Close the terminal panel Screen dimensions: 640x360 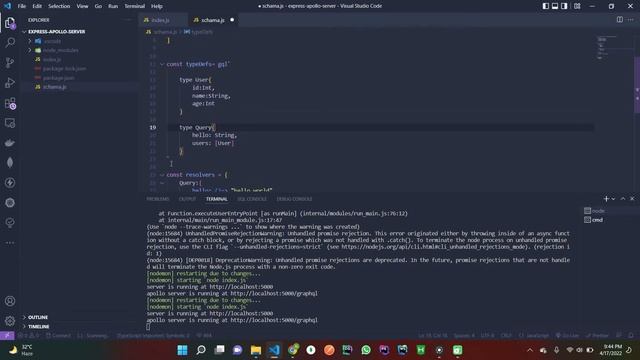[x=632, y=199]
